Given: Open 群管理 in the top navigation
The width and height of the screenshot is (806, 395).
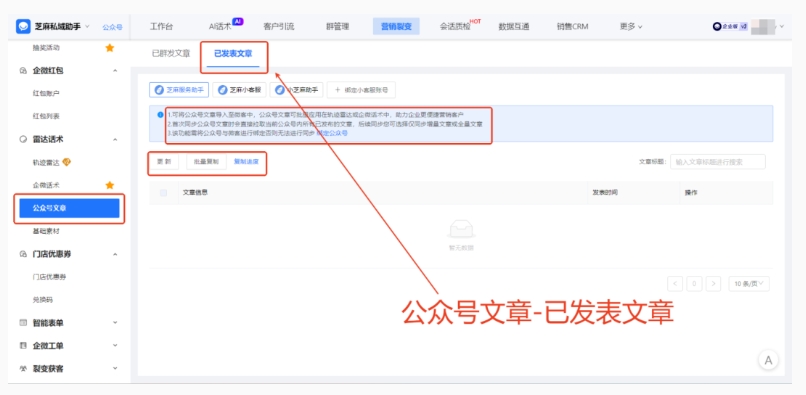Looking at the screenshot, I should (x=338, y=27).
